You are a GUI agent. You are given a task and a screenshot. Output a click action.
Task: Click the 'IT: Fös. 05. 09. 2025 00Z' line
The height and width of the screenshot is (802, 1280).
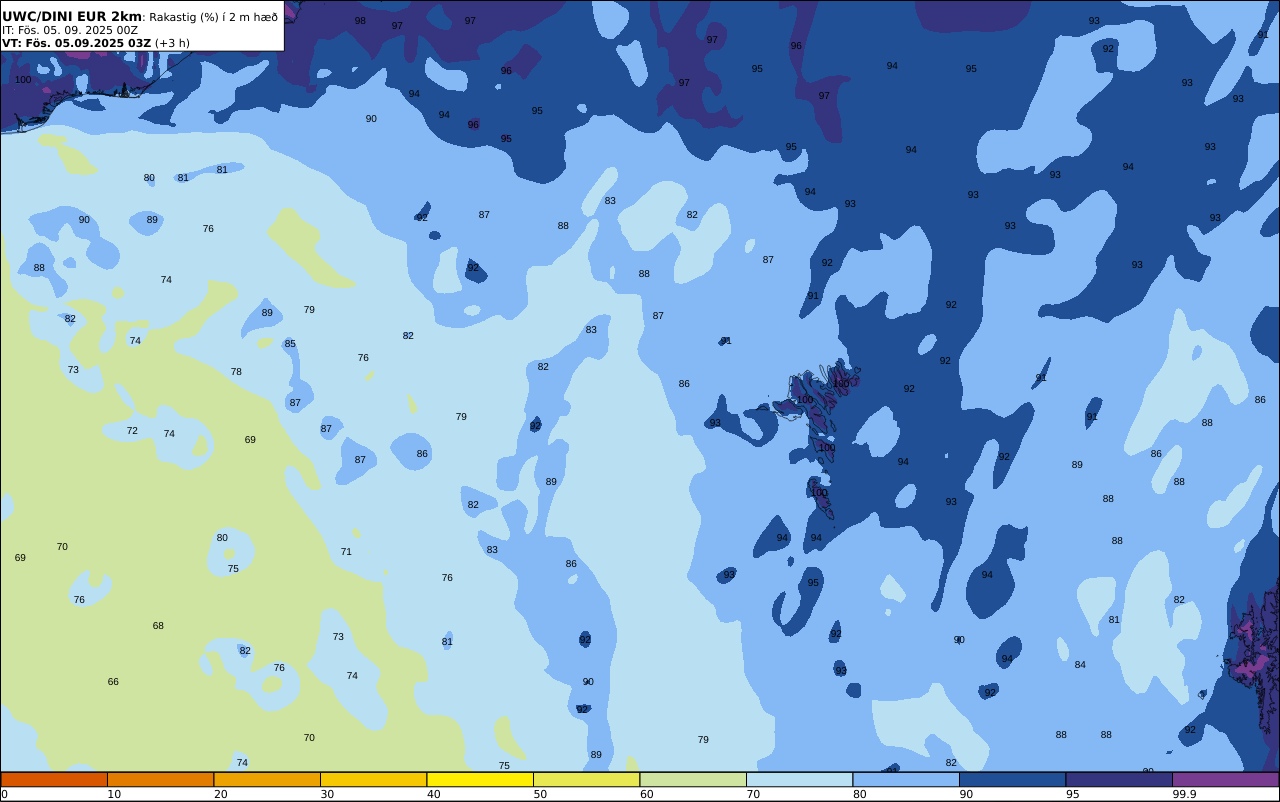[x=70, y=30]
